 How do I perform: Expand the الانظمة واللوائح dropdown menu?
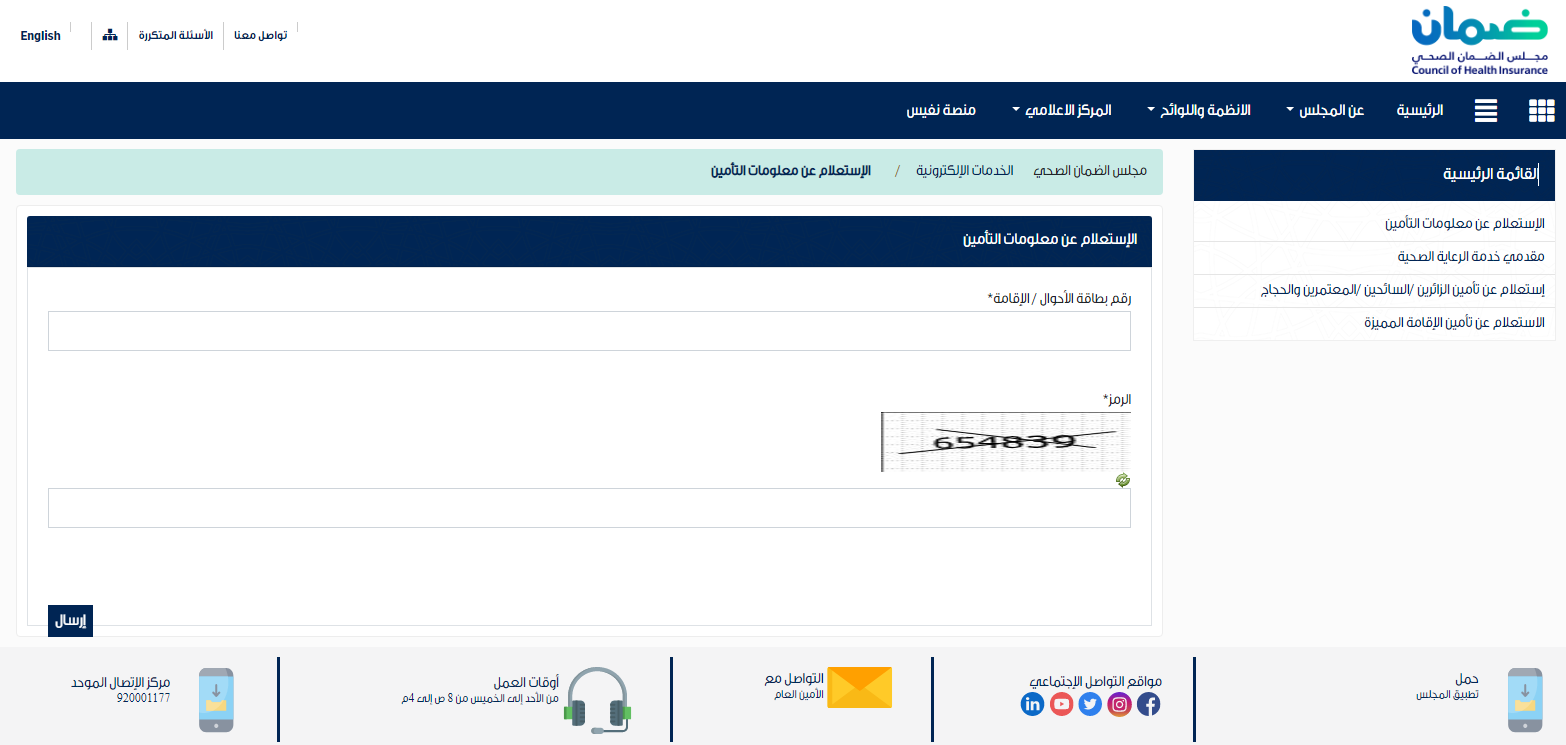[x=1198, y=110]
